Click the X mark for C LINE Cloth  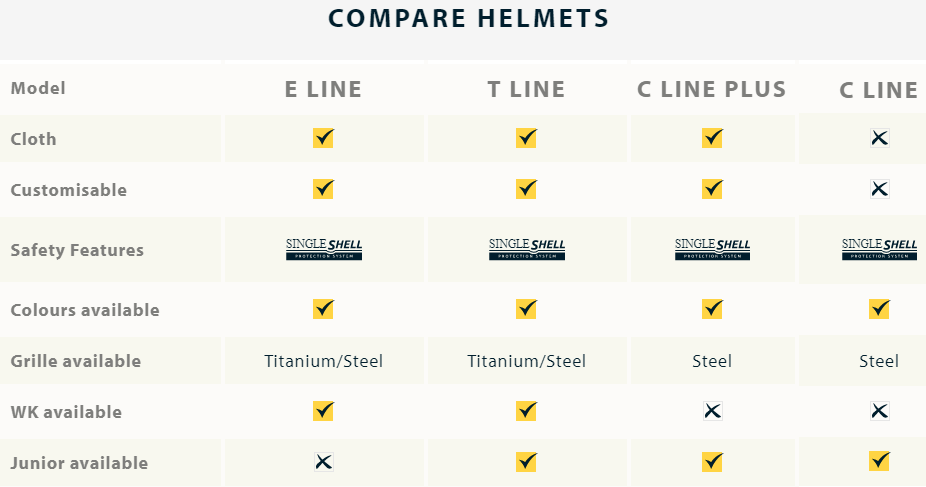coord(879,138)
